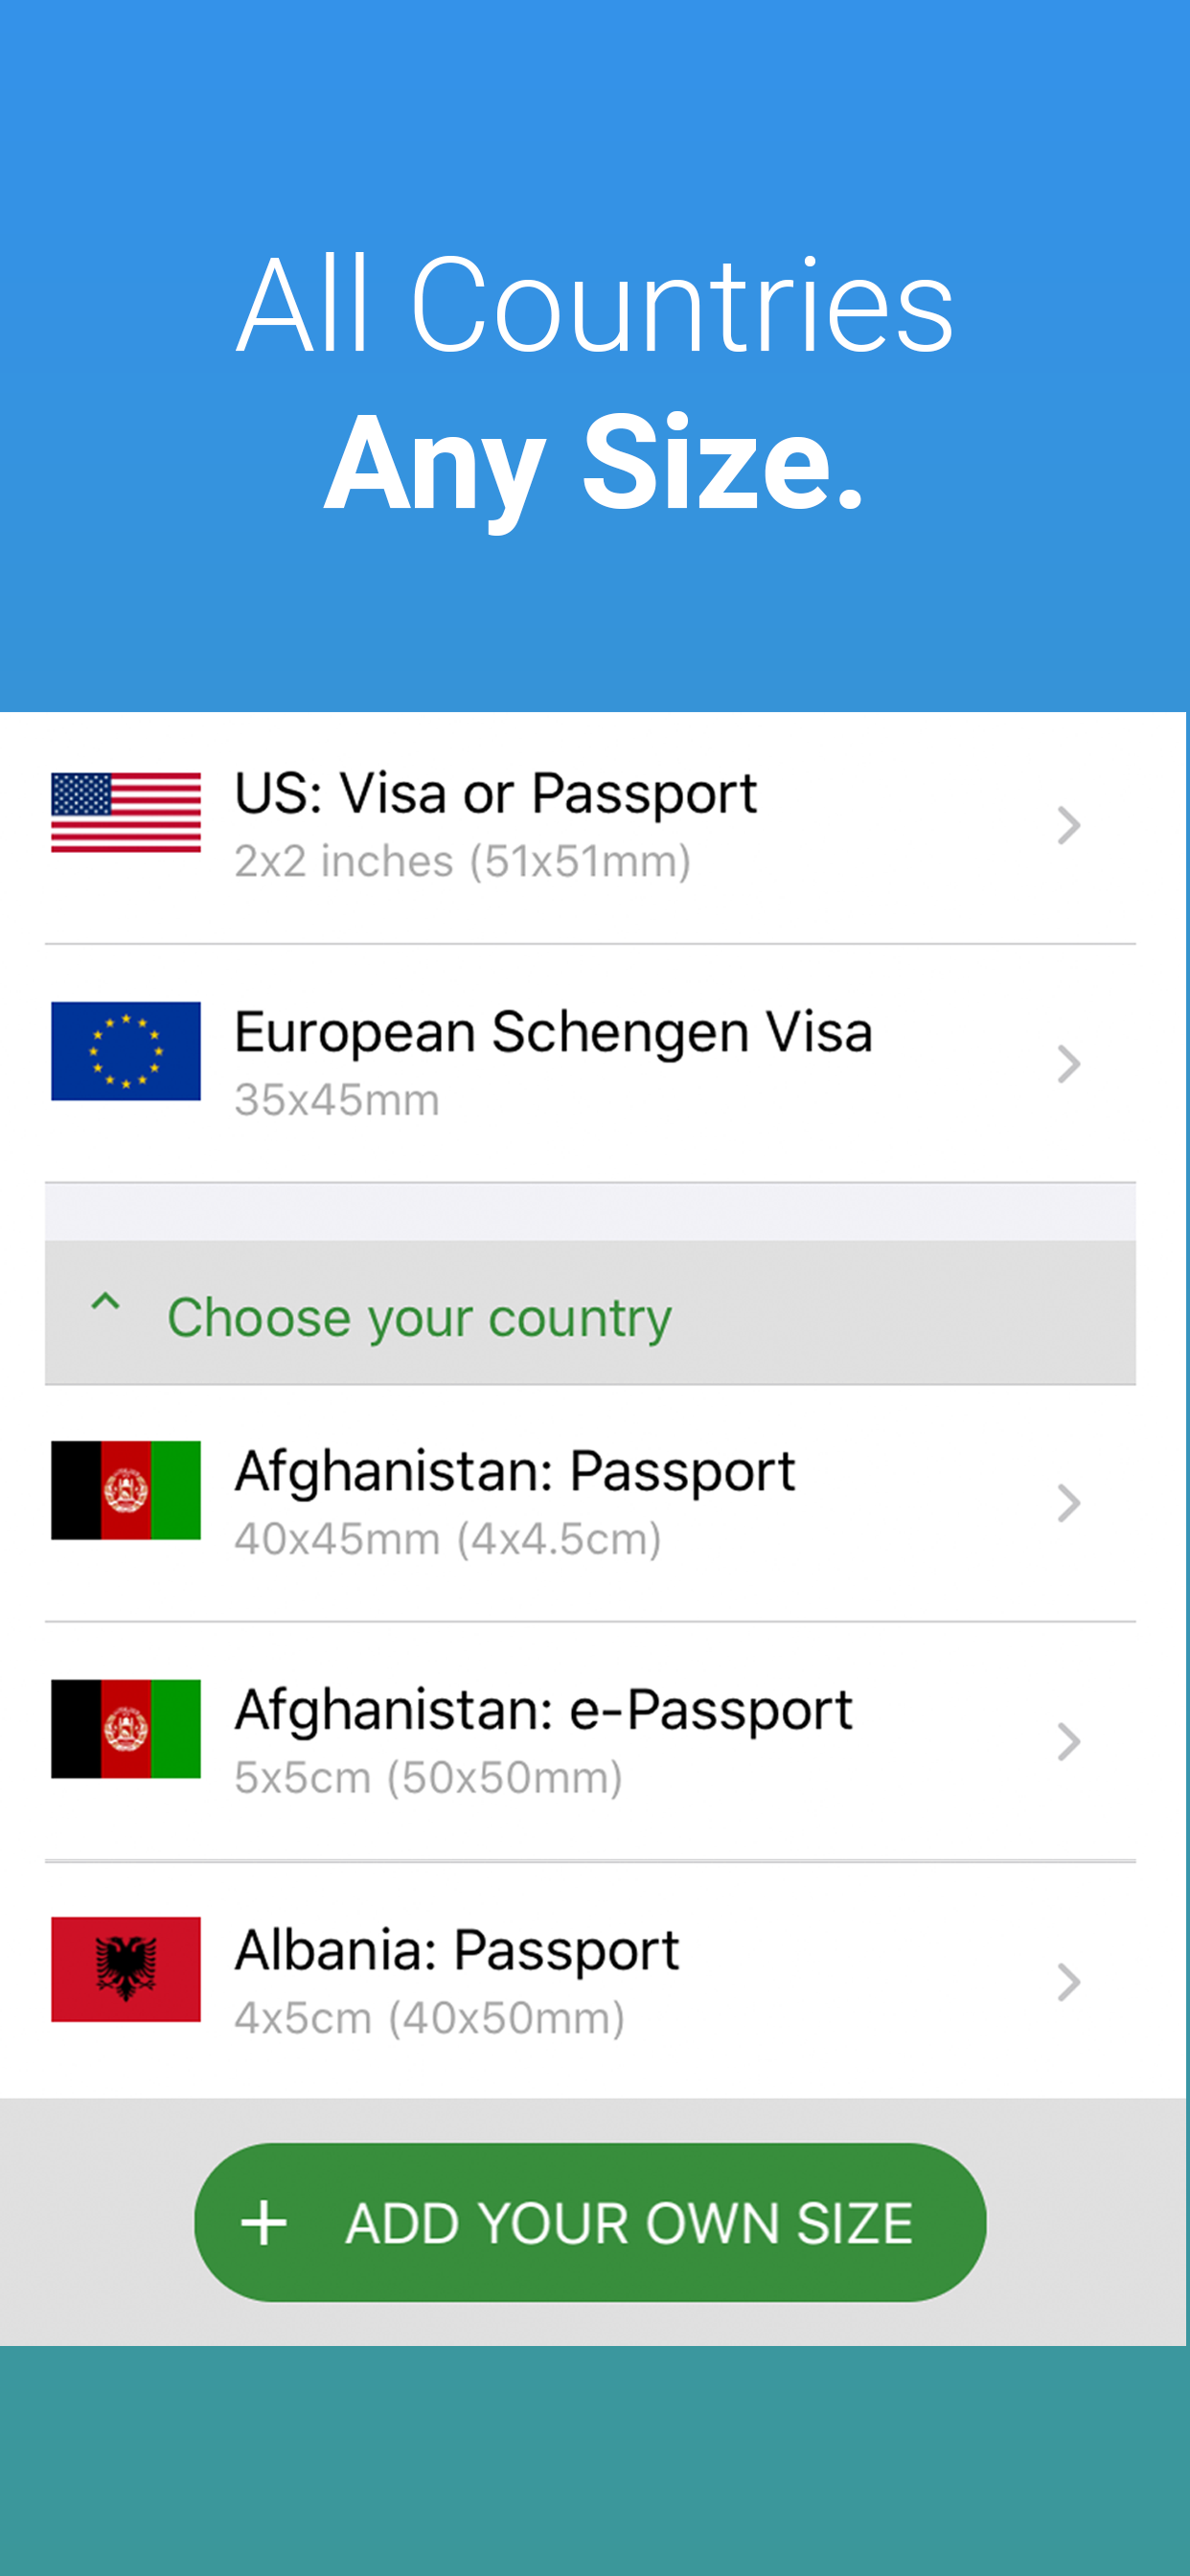Choose Afghanistan: e-Passport 5x5cm item
The height and width of the screenshot is (2576, 1190).
click(x=543, y=1710)
